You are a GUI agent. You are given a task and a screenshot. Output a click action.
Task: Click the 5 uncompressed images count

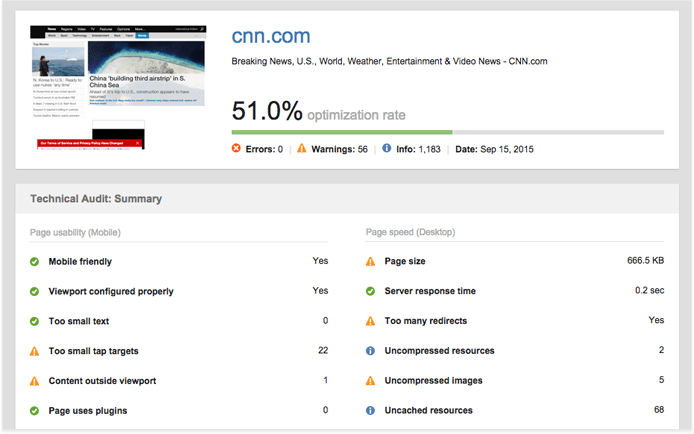pyautogui.click(x=661, y=380)
